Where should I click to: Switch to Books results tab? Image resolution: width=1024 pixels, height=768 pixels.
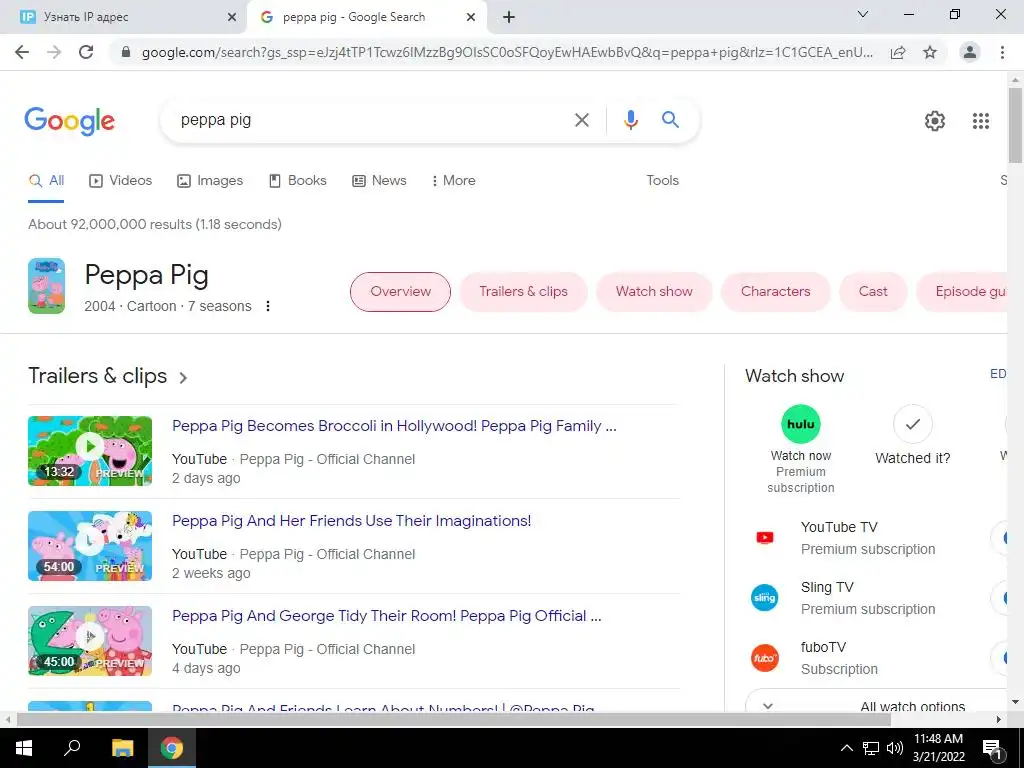pos(297,181)
